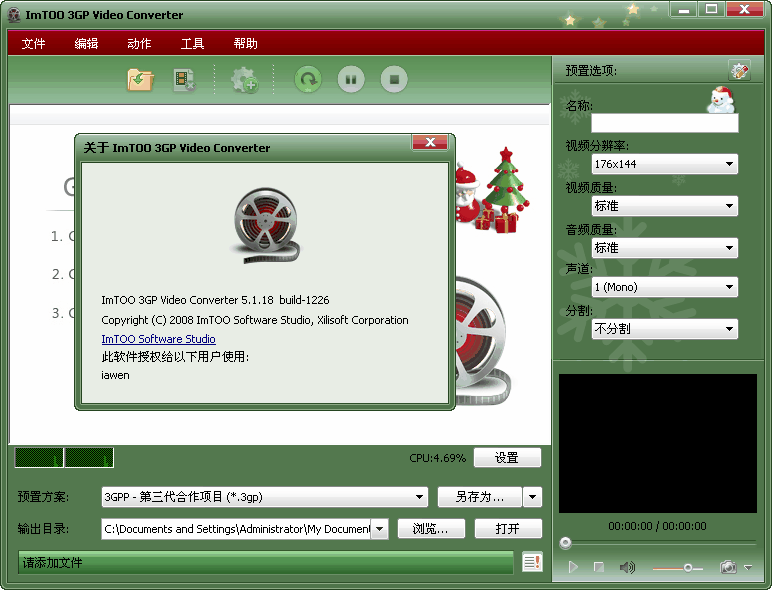Mute audio with the speaker icon
Screen dimensions: 772x590
(627, 567)
